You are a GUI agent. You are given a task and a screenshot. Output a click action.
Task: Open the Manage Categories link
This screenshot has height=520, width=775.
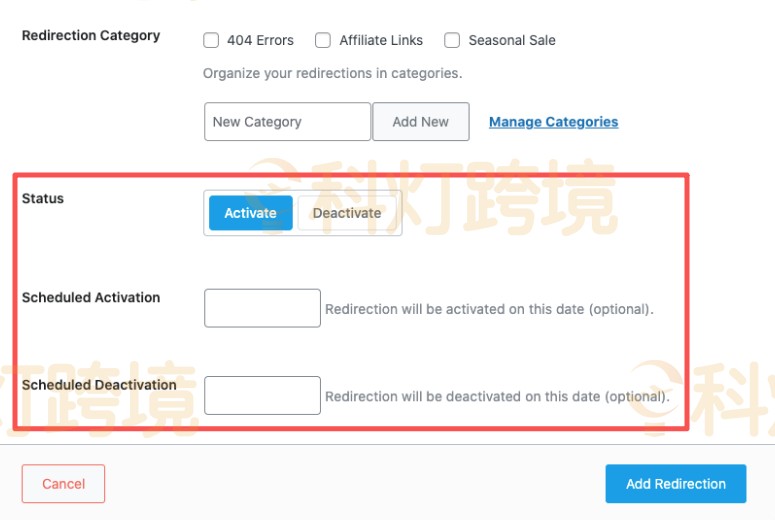(x=553, y=122)
